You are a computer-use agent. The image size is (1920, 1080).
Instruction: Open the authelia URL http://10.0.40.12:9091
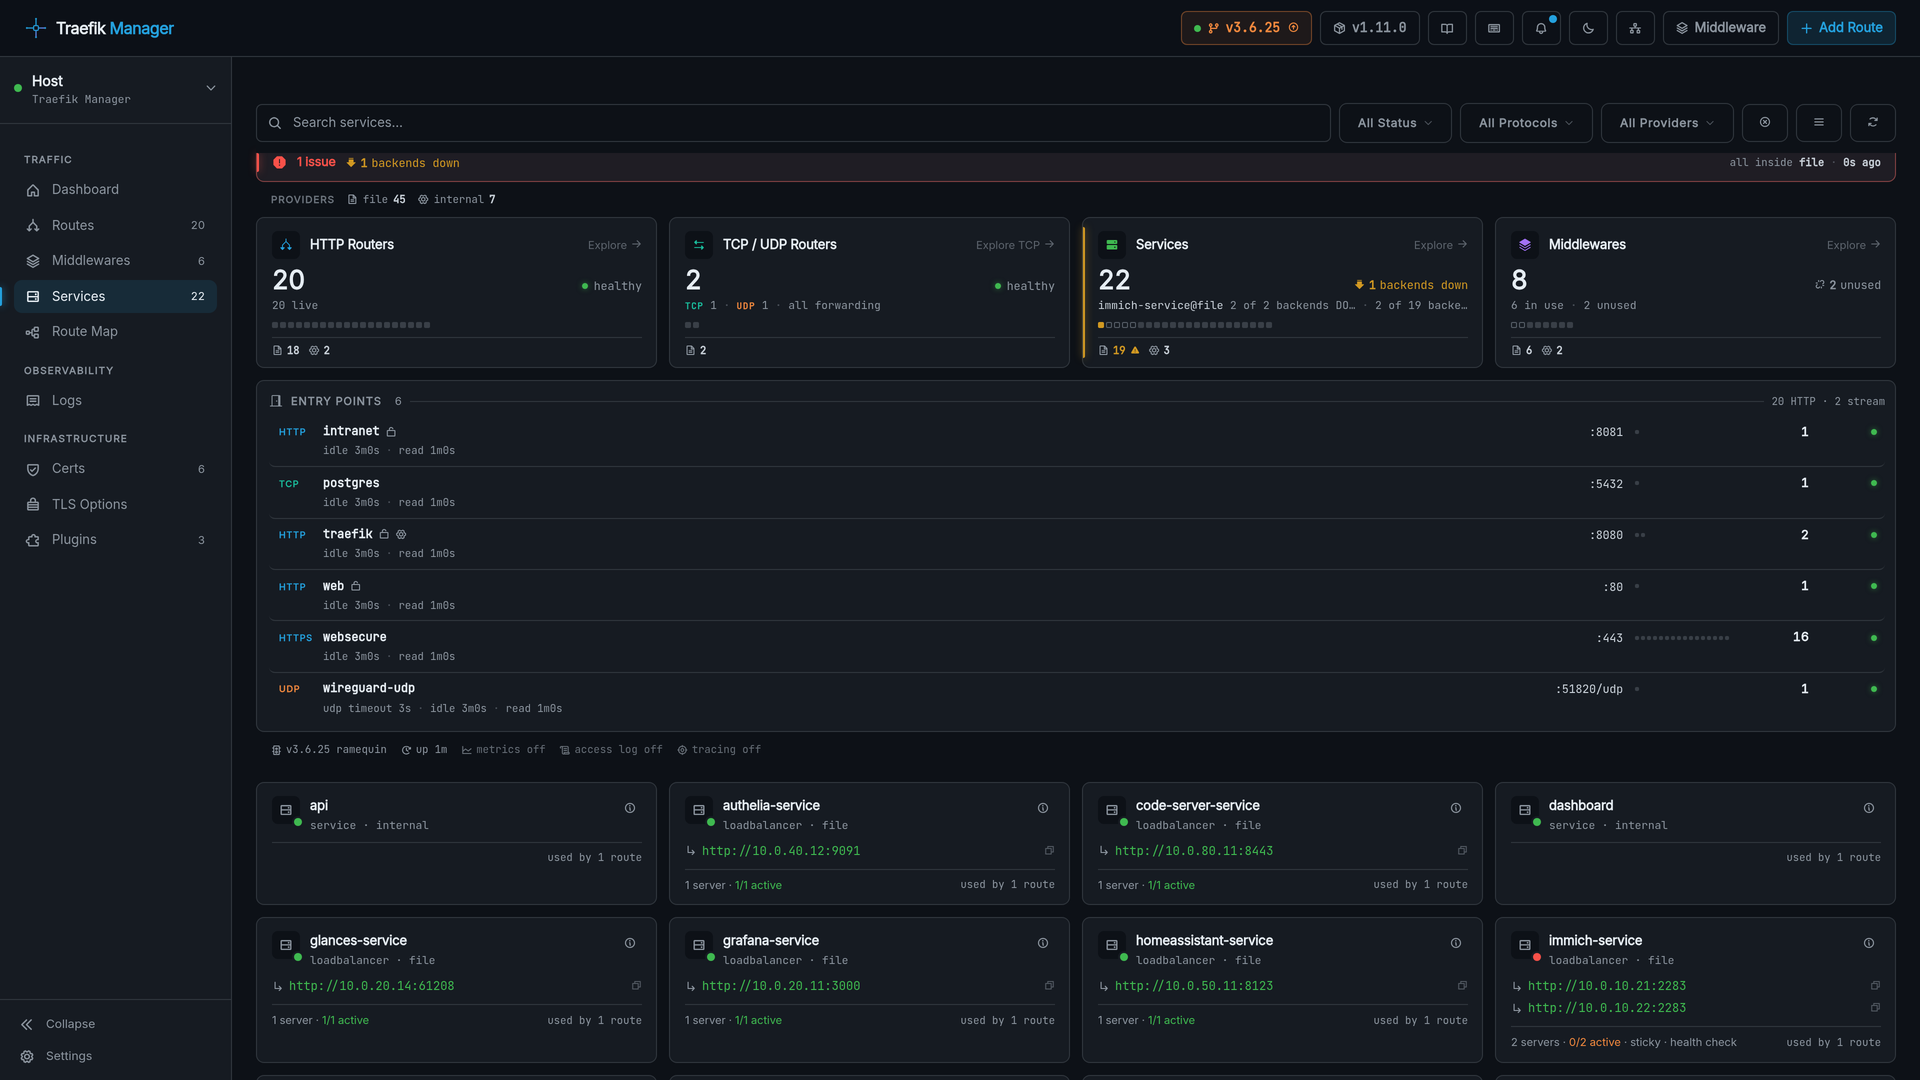coord(781,851)
